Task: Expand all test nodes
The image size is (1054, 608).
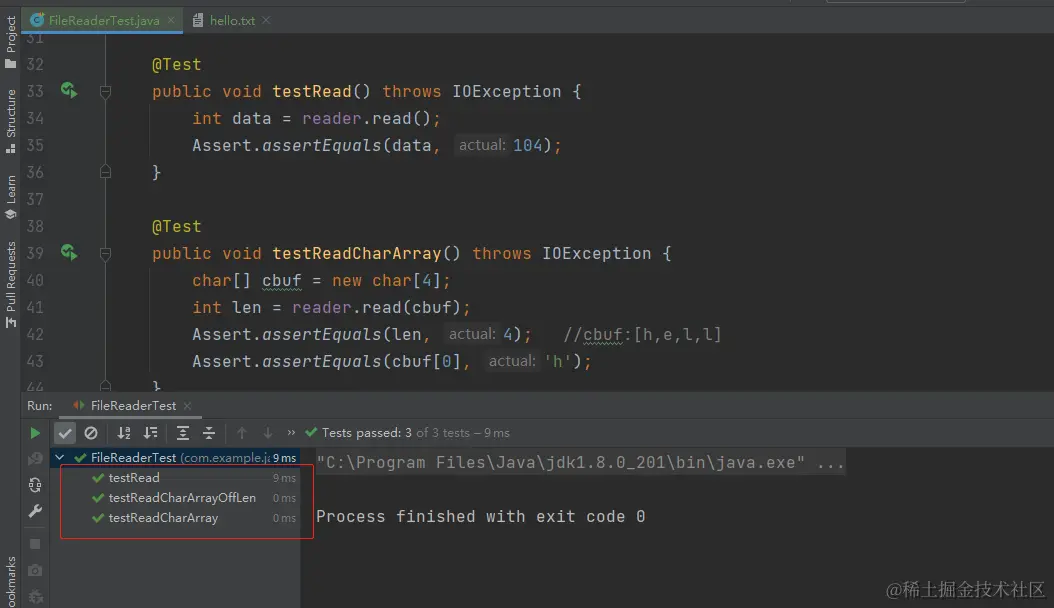Action: pos(182,433)
